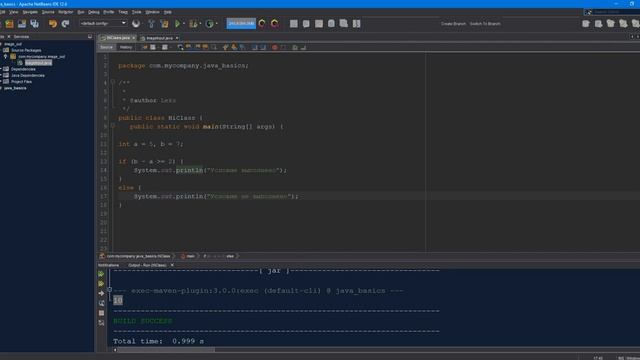Open the Refactor menu
The width and height of the screenshot is (640, 360).
[65, 12]
